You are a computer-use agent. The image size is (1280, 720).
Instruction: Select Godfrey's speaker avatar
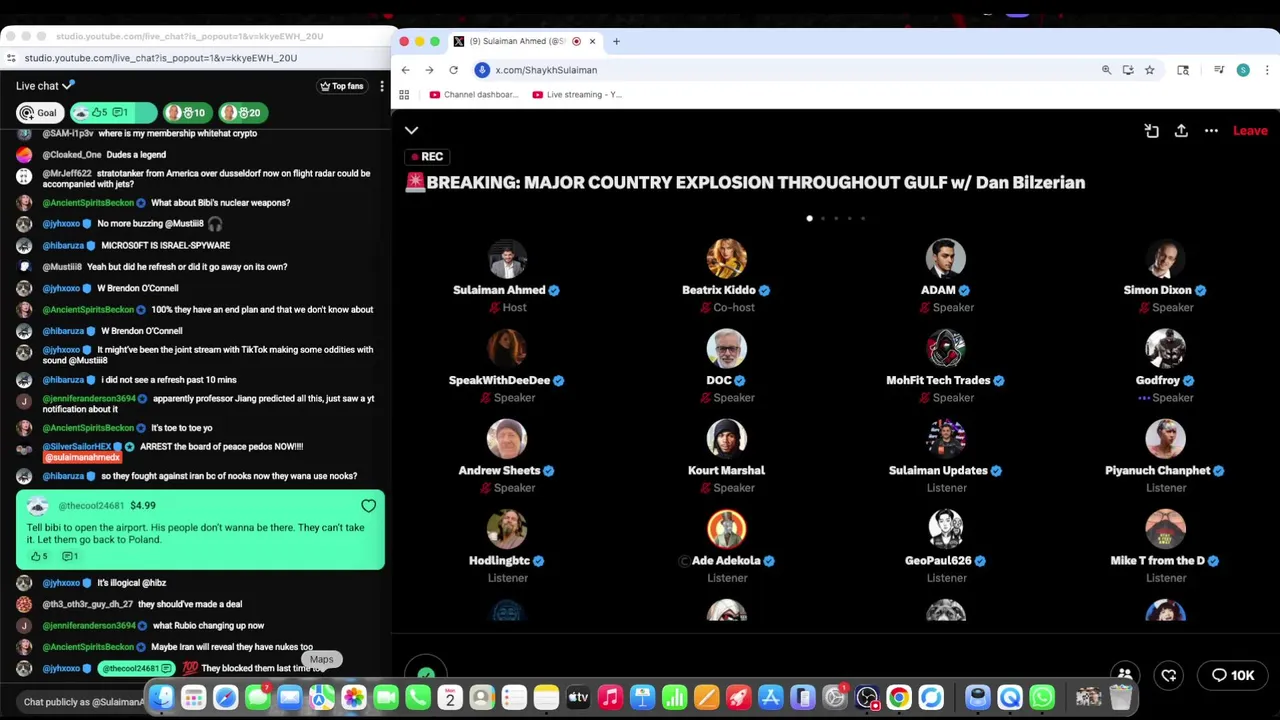pos(1165,349)
